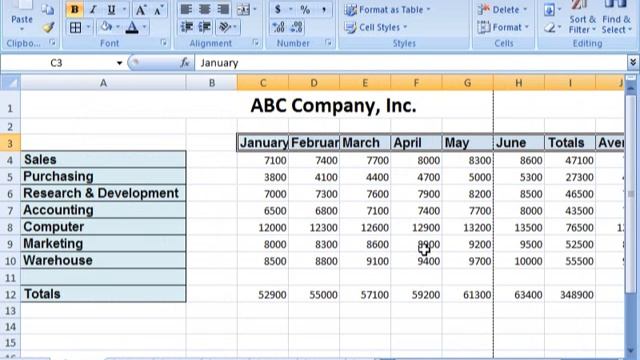Apply Font Color letter A
The width and height of the screenshot is (640, 360).
pos(132,27)
